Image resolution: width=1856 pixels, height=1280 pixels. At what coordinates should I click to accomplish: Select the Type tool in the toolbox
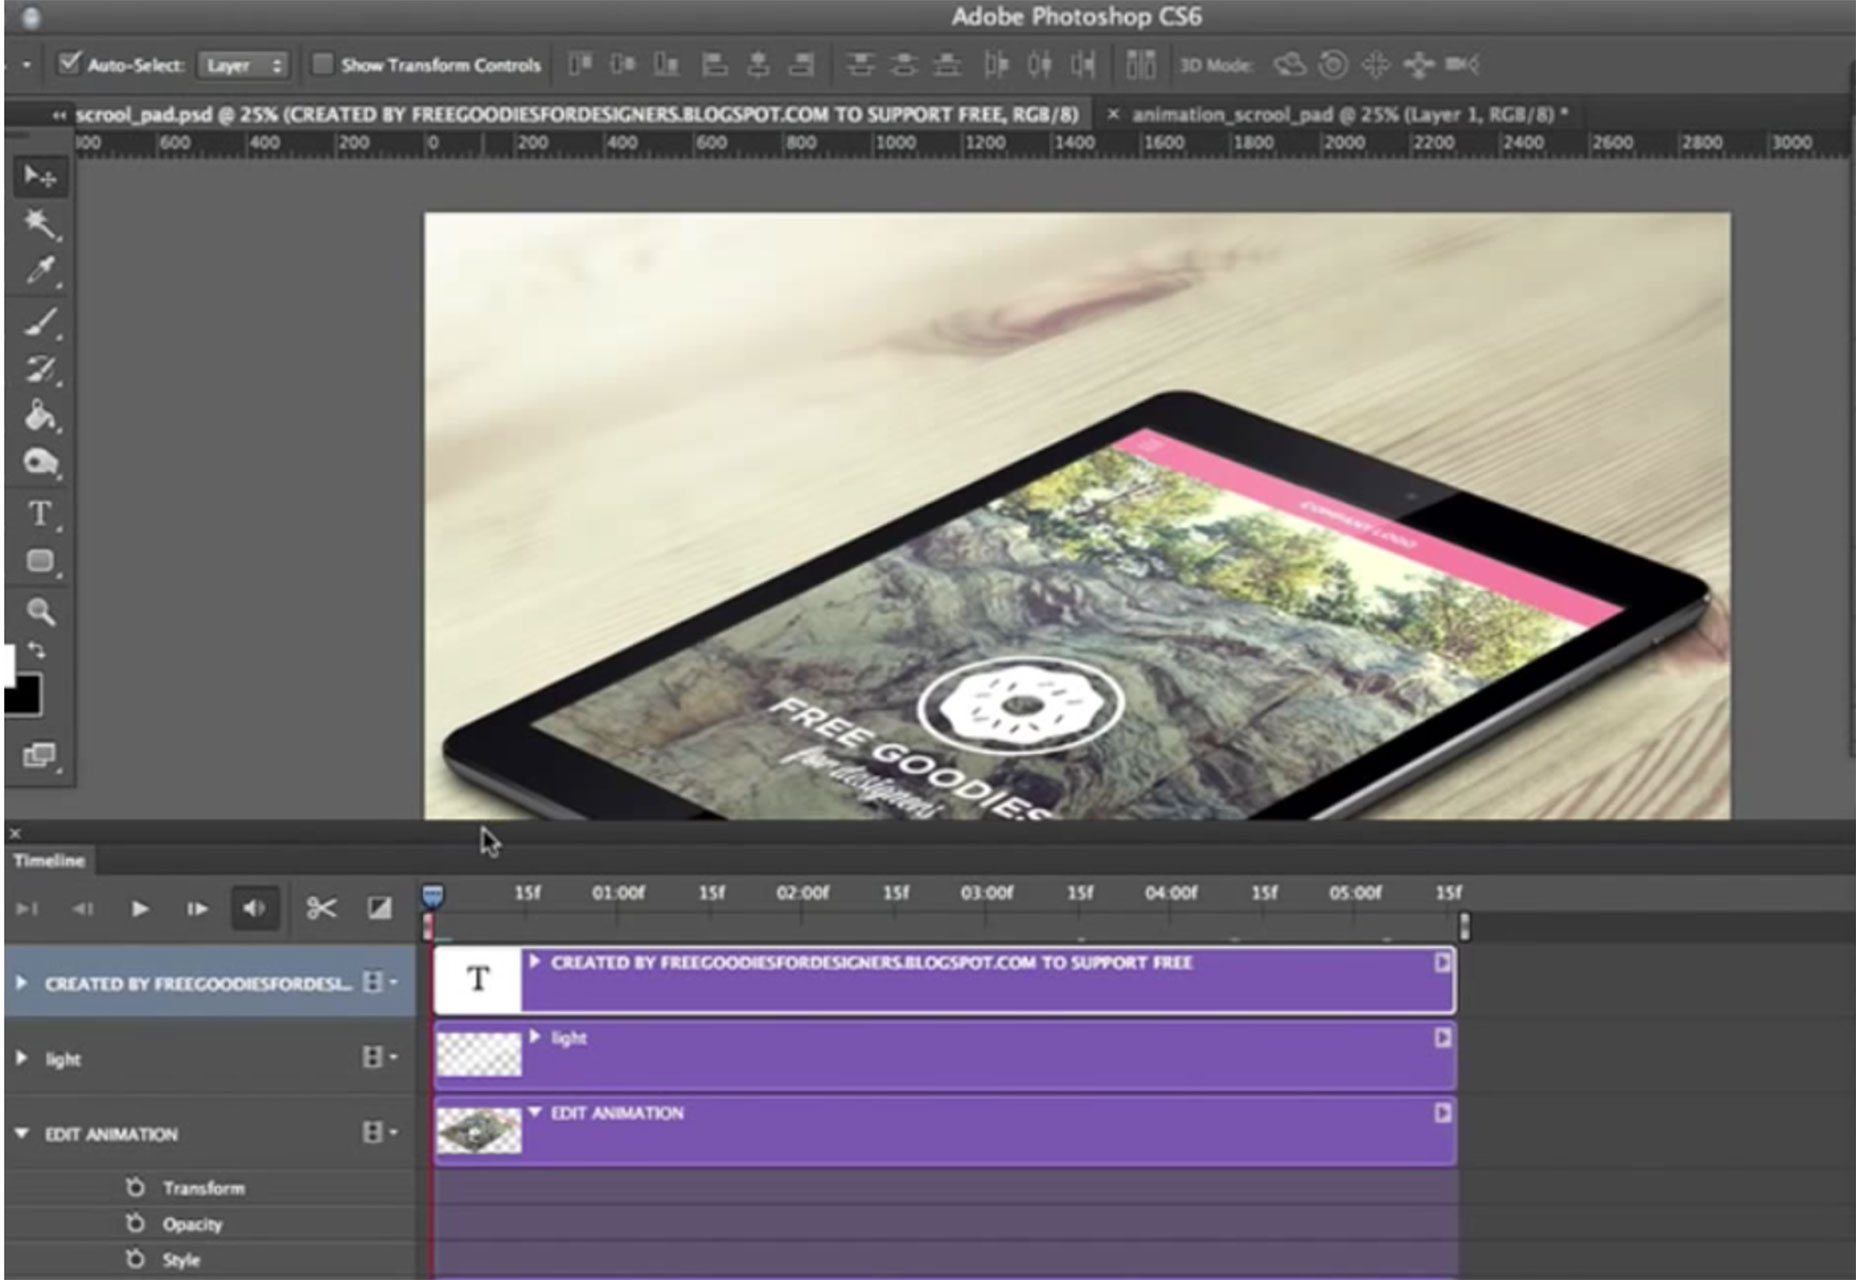[40, 514]
